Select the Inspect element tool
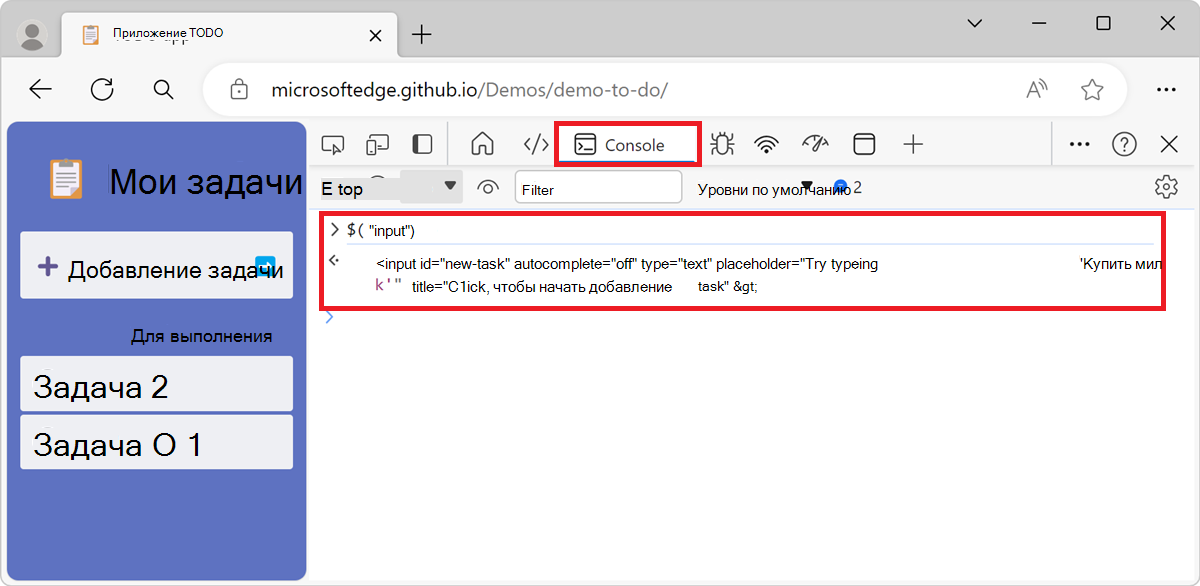This screenshot has width=1200, height=586. click(333, 143)
